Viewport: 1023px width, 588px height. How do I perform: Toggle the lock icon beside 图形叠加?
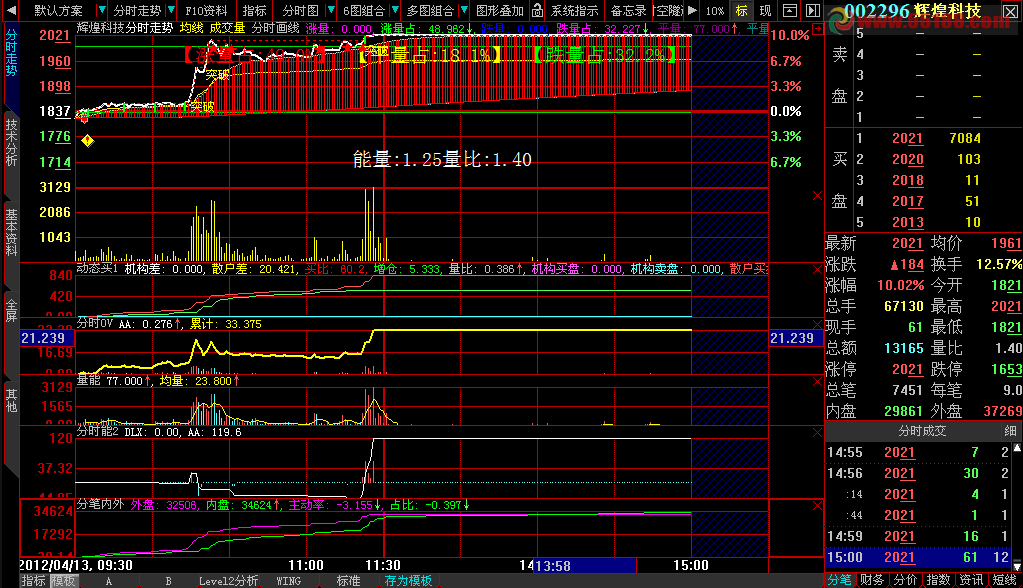[x=537, y=10]
